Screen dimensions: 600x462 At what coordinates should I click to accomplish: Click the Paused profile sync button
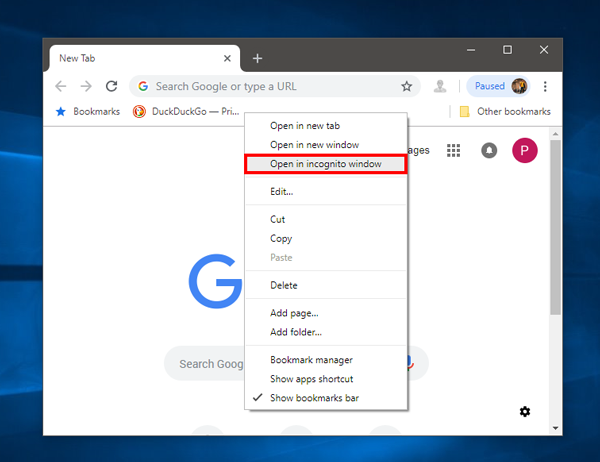click(497, 87)
